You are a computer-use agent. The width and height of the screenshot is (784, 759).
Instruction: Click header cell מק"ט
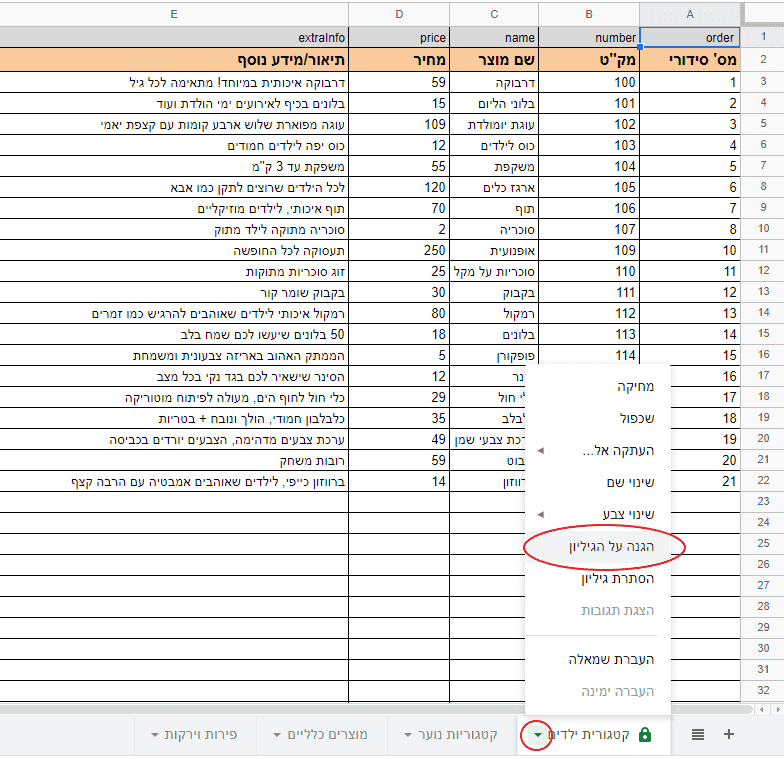[x=589, y=60]
